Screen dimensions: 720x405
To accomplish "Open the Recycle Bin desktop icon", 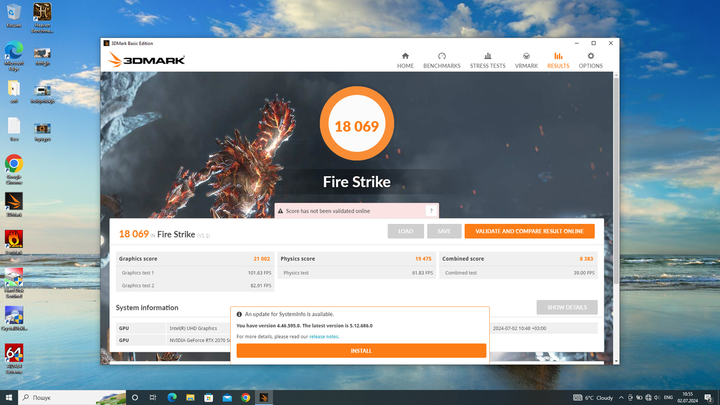I will (14, 15).
